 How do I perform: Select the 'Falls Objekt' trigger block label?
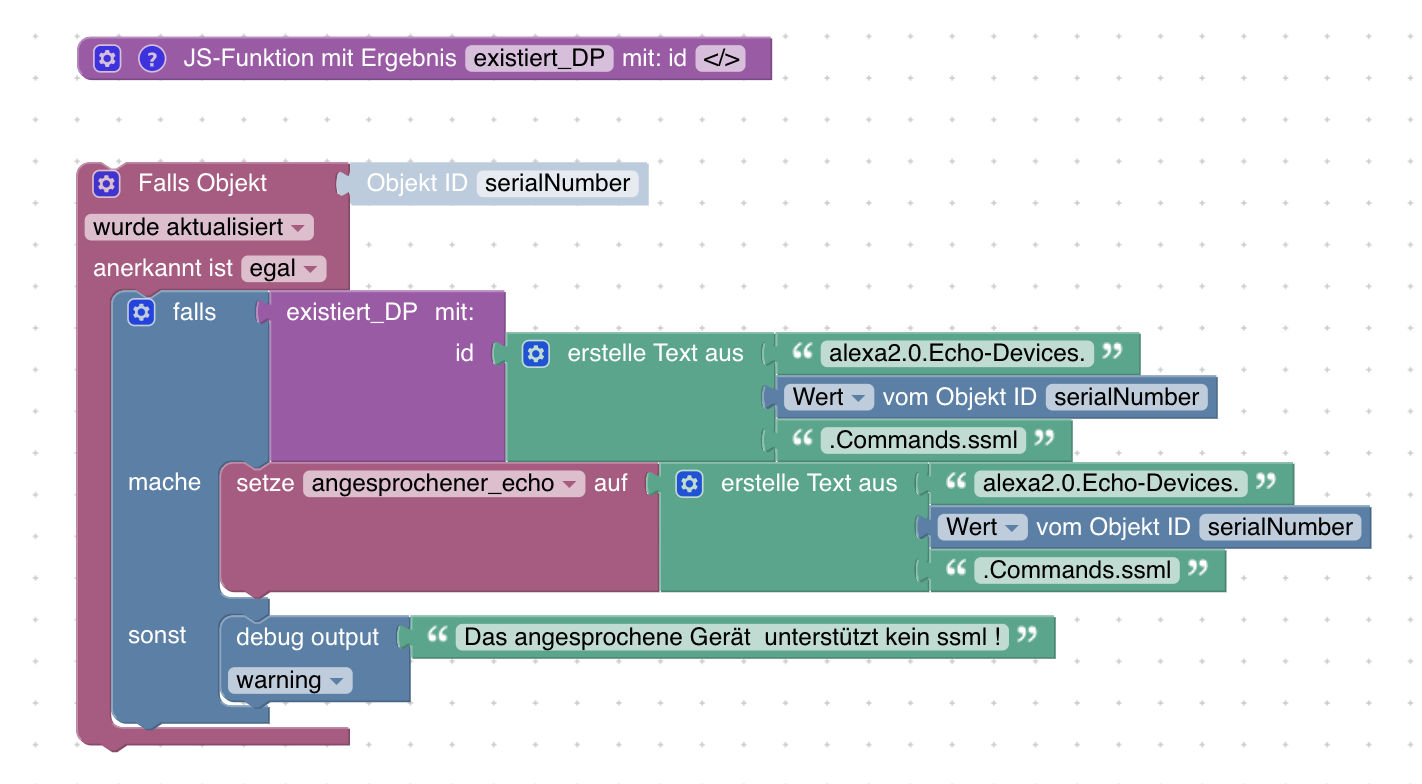pos(202,184)
